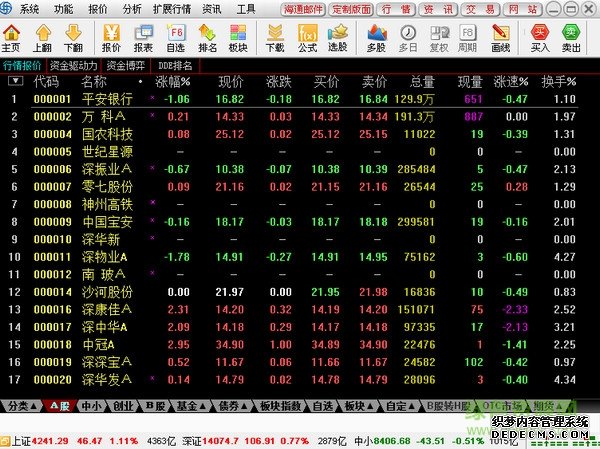600x449 pixels.
Task: Click the 行情 button at top right
Action: (x=396, y=9)
